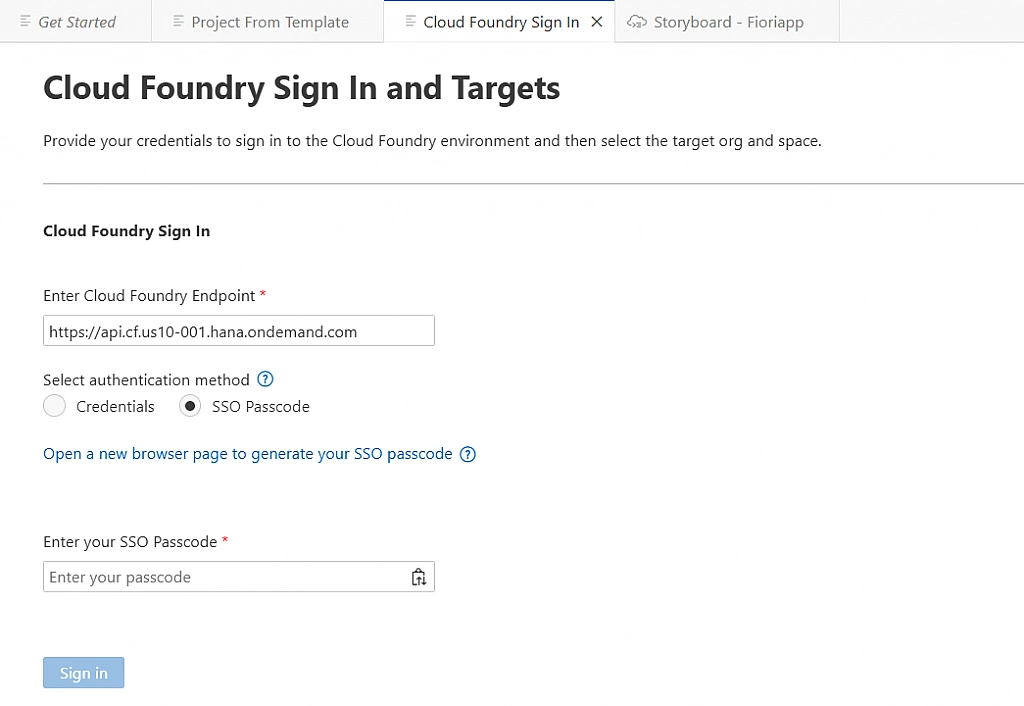This screenshot has width=1024, height=706.
Task: Click the cloud icon on the Storyboard tab
Action: tap(636, 22)
